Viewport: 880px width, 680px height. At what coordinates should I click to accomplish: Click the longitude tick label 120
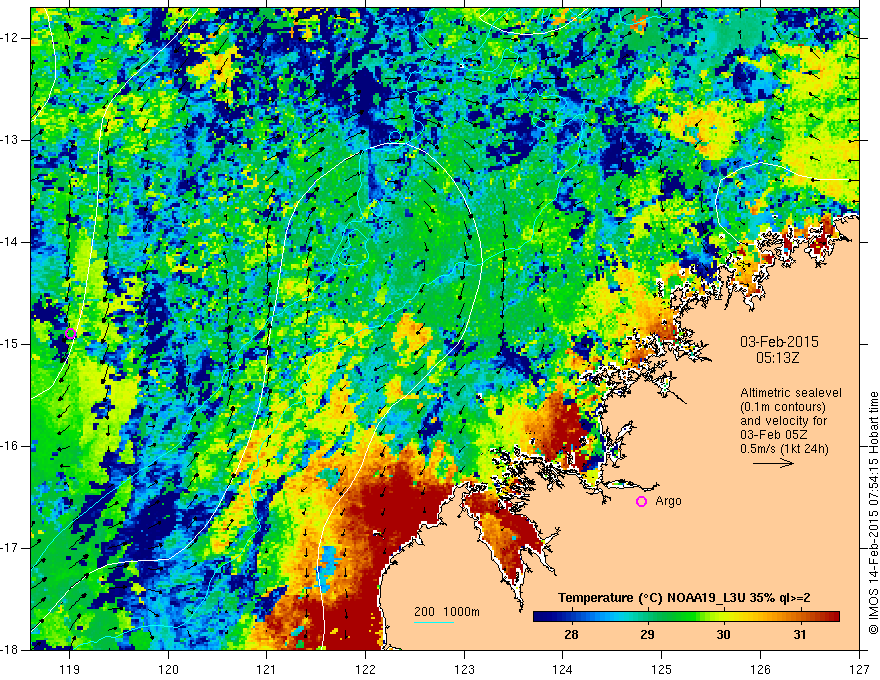[x=168, y=669]
